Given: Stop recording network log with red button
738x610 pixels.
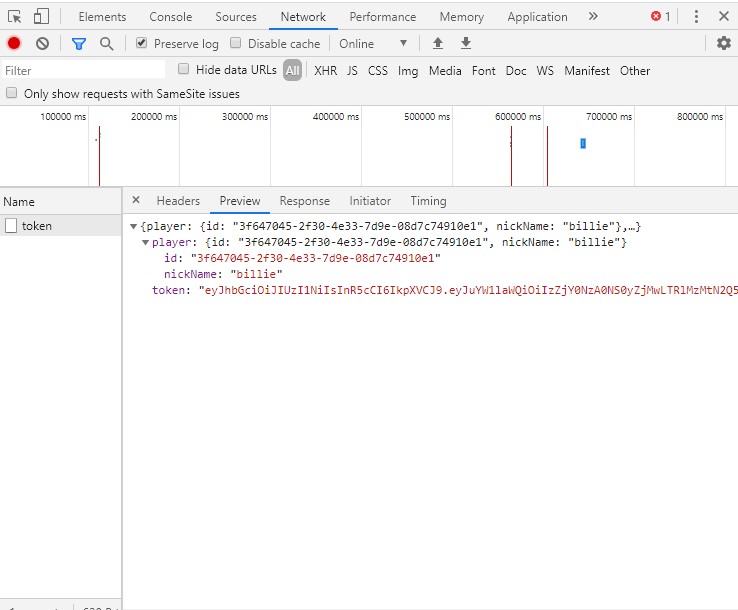Looking at the screenshot, I should point(14,43).
